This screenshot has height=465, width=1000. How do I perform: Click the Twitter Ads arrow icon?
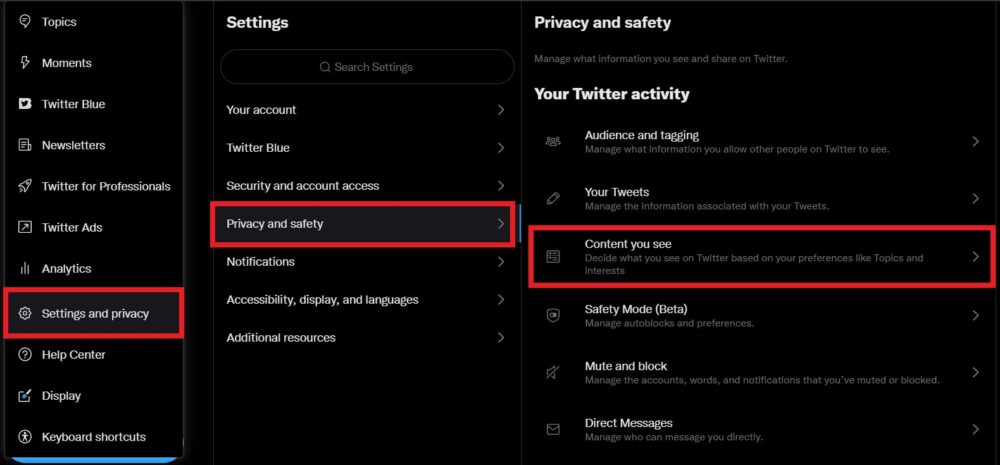(x=25, y=227)
